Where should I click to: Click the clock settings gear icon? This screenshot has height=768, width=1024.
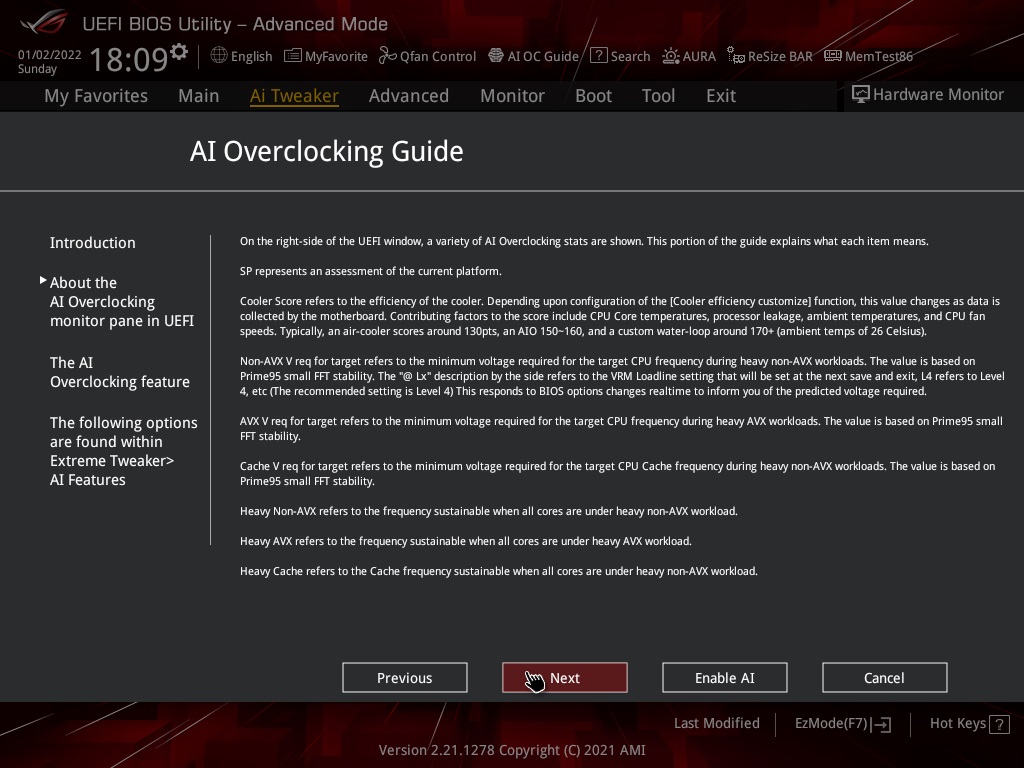click(179, 51)
